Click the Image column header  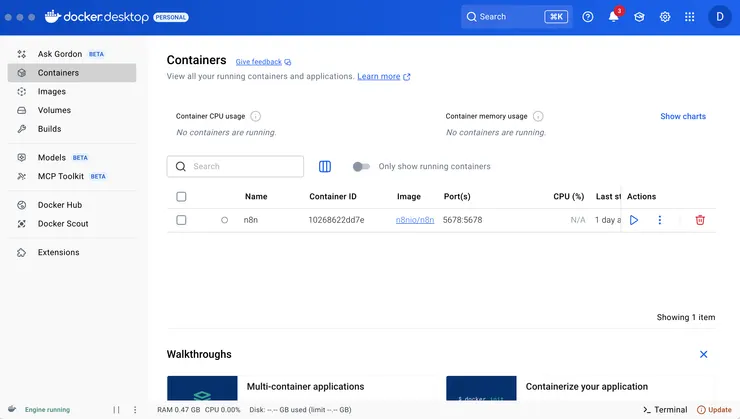click(x=409, y=196)
